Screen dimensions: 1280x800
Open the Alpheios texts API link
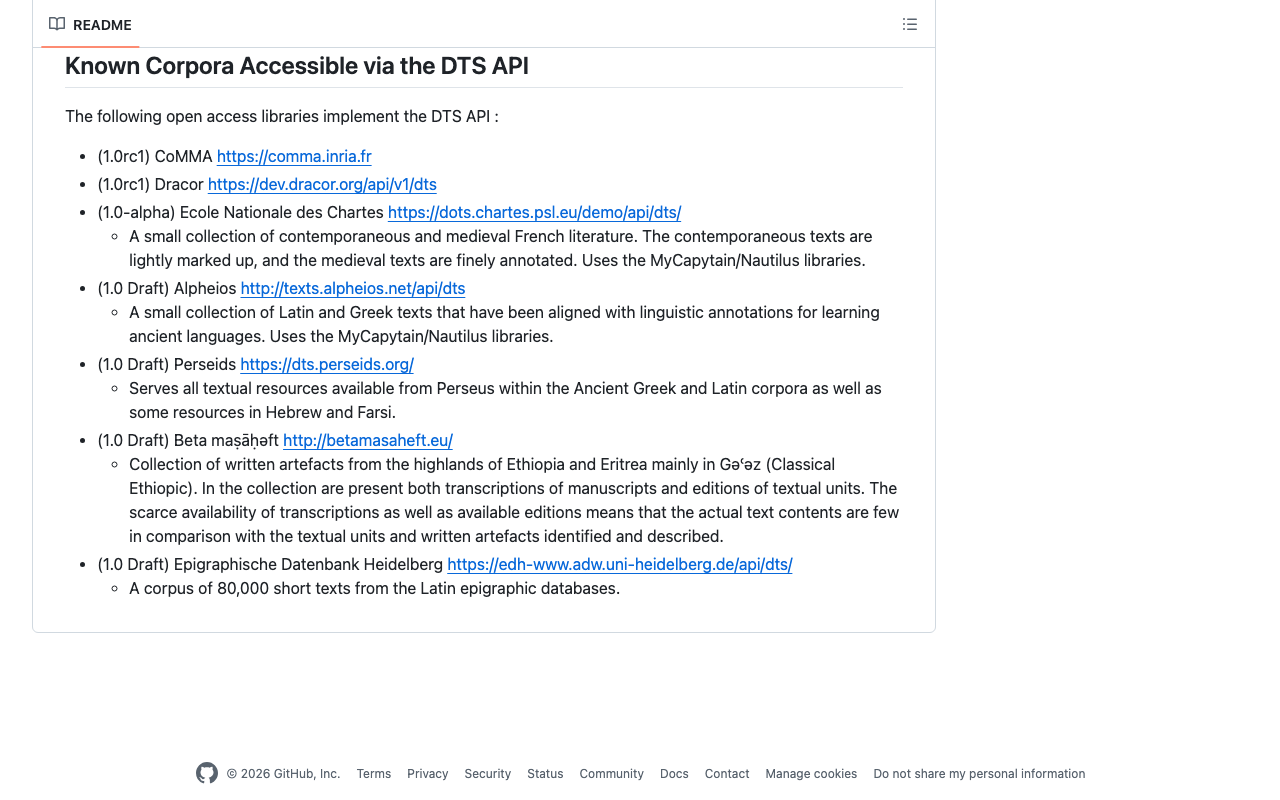tap(352, 288)
